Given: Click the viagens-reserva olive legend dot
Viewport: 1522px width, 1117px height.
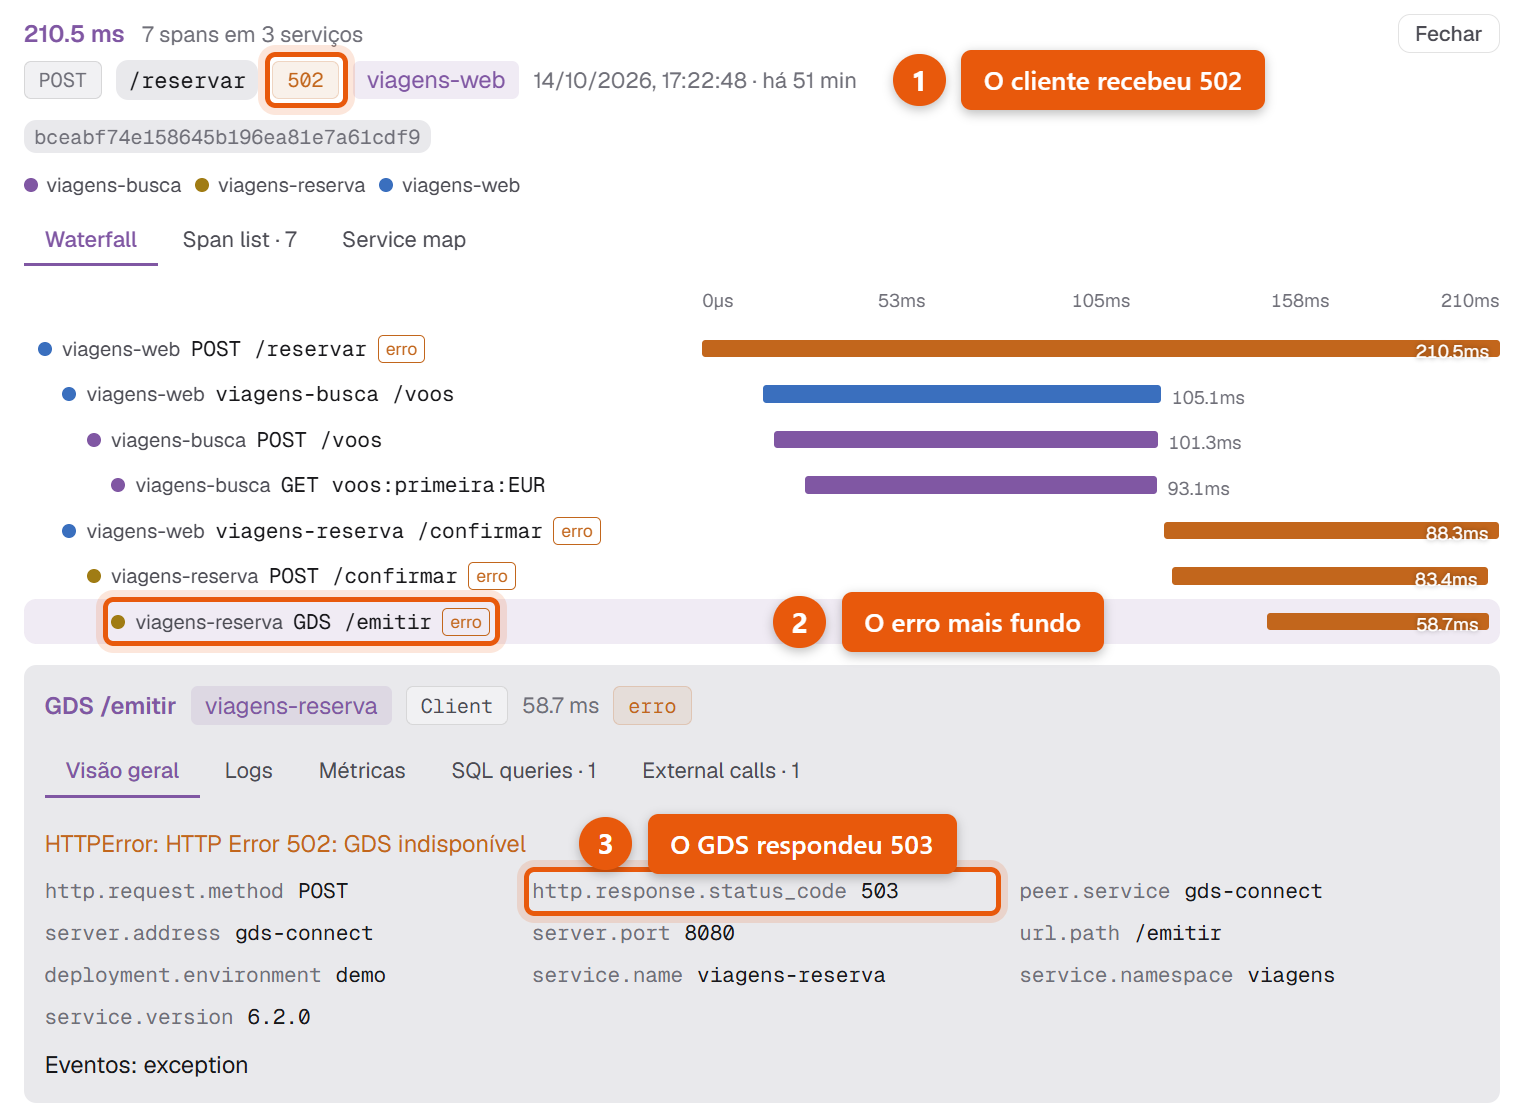Looking at the screenshot, I should [202, 185].
